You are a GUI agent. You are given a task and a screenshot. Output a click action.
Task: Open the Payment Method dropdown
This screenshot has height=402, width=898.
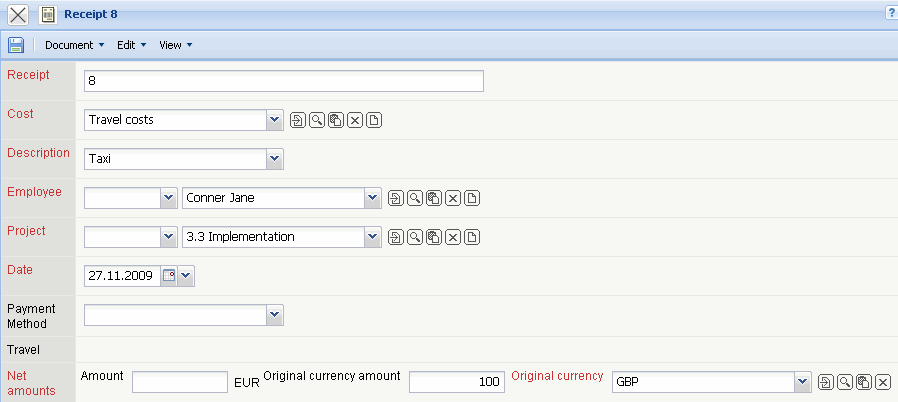[275, 315]
